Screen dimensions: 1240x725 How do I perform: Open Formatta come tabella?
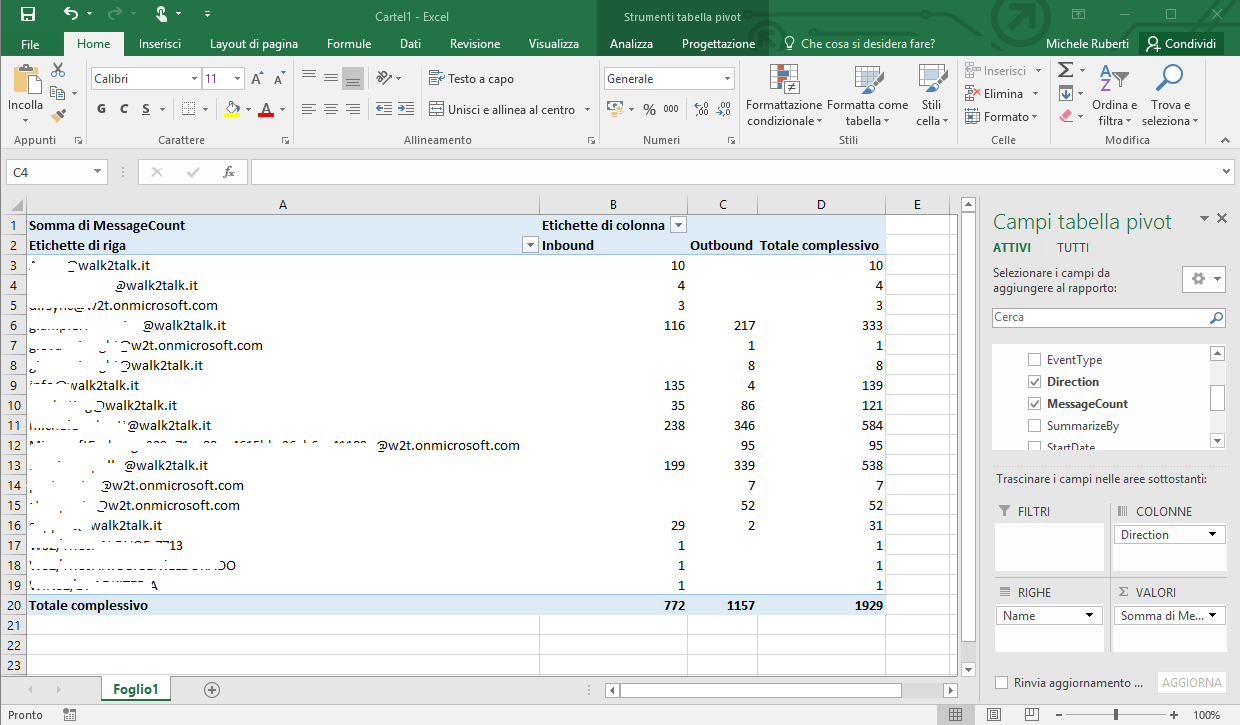pos(867,96)
